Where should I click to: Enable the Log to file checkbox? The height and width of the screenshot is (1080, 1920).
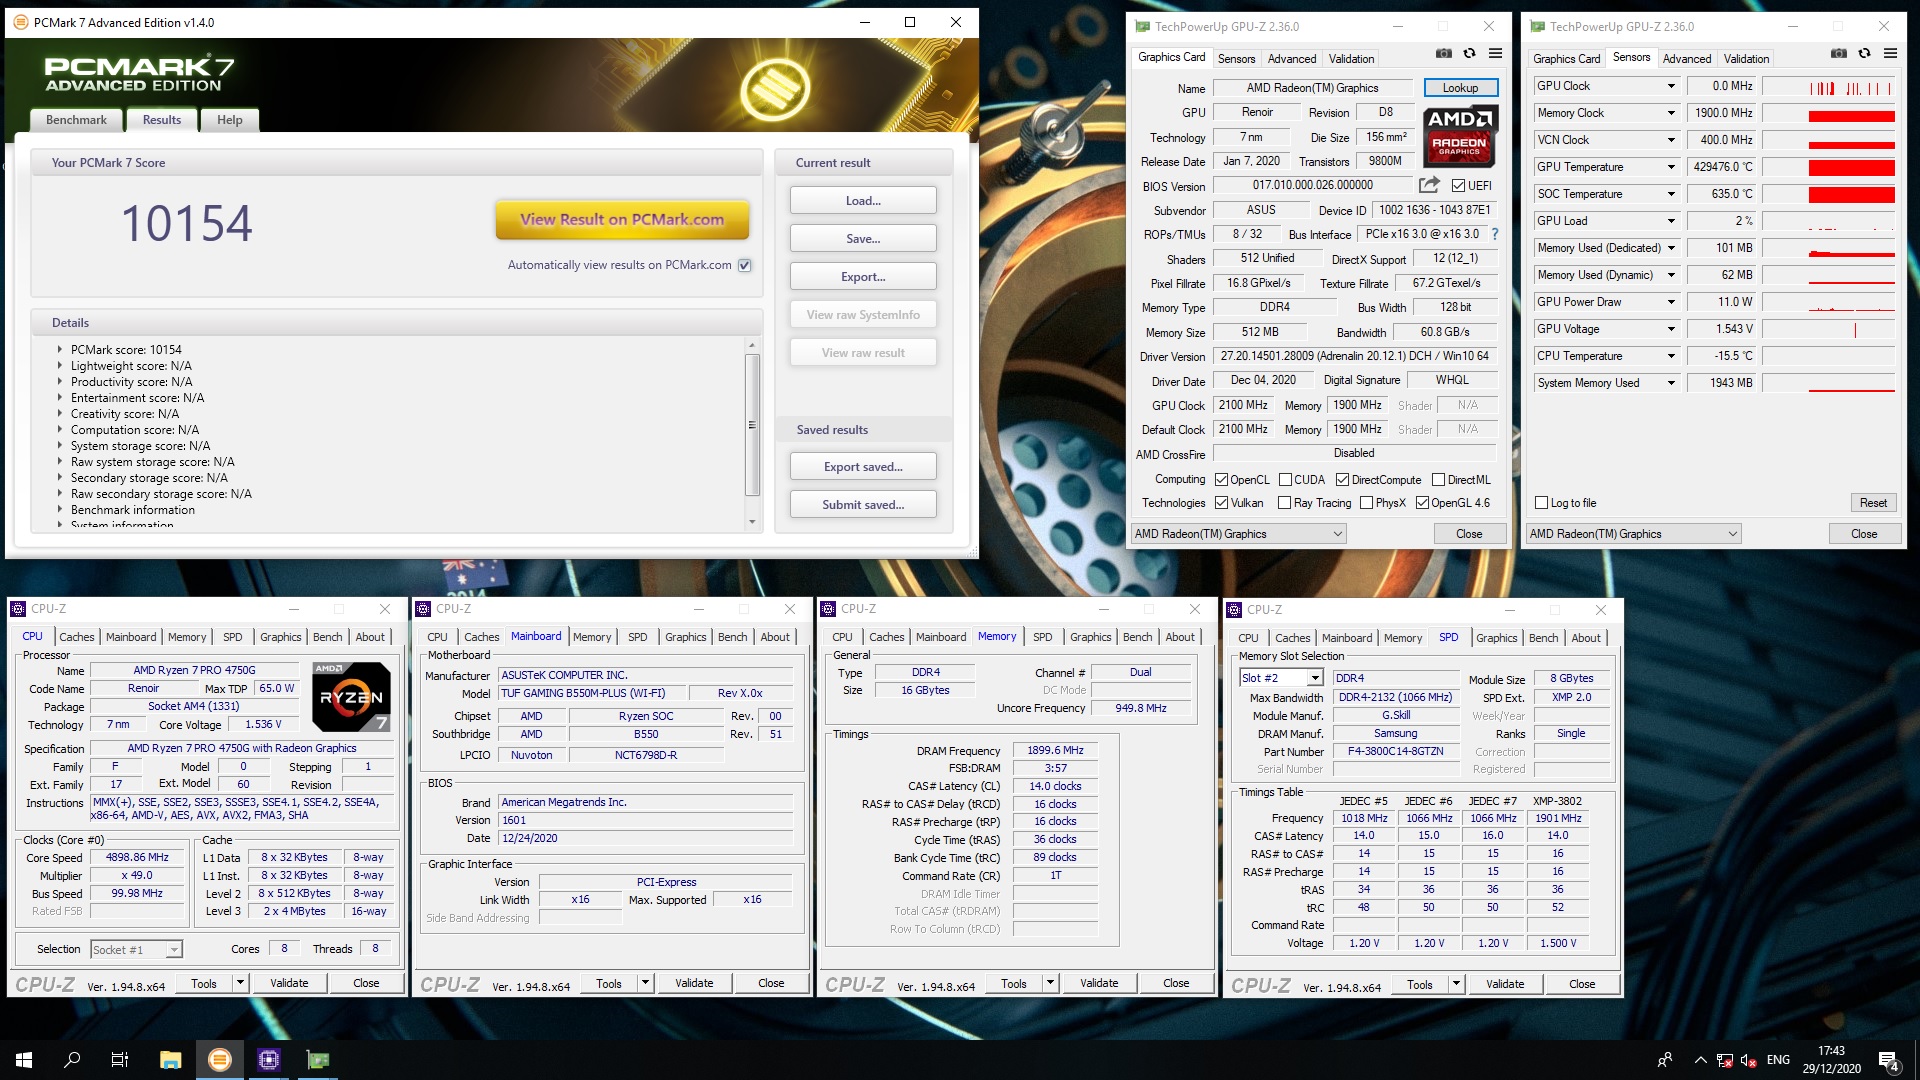pos(1541,503)
